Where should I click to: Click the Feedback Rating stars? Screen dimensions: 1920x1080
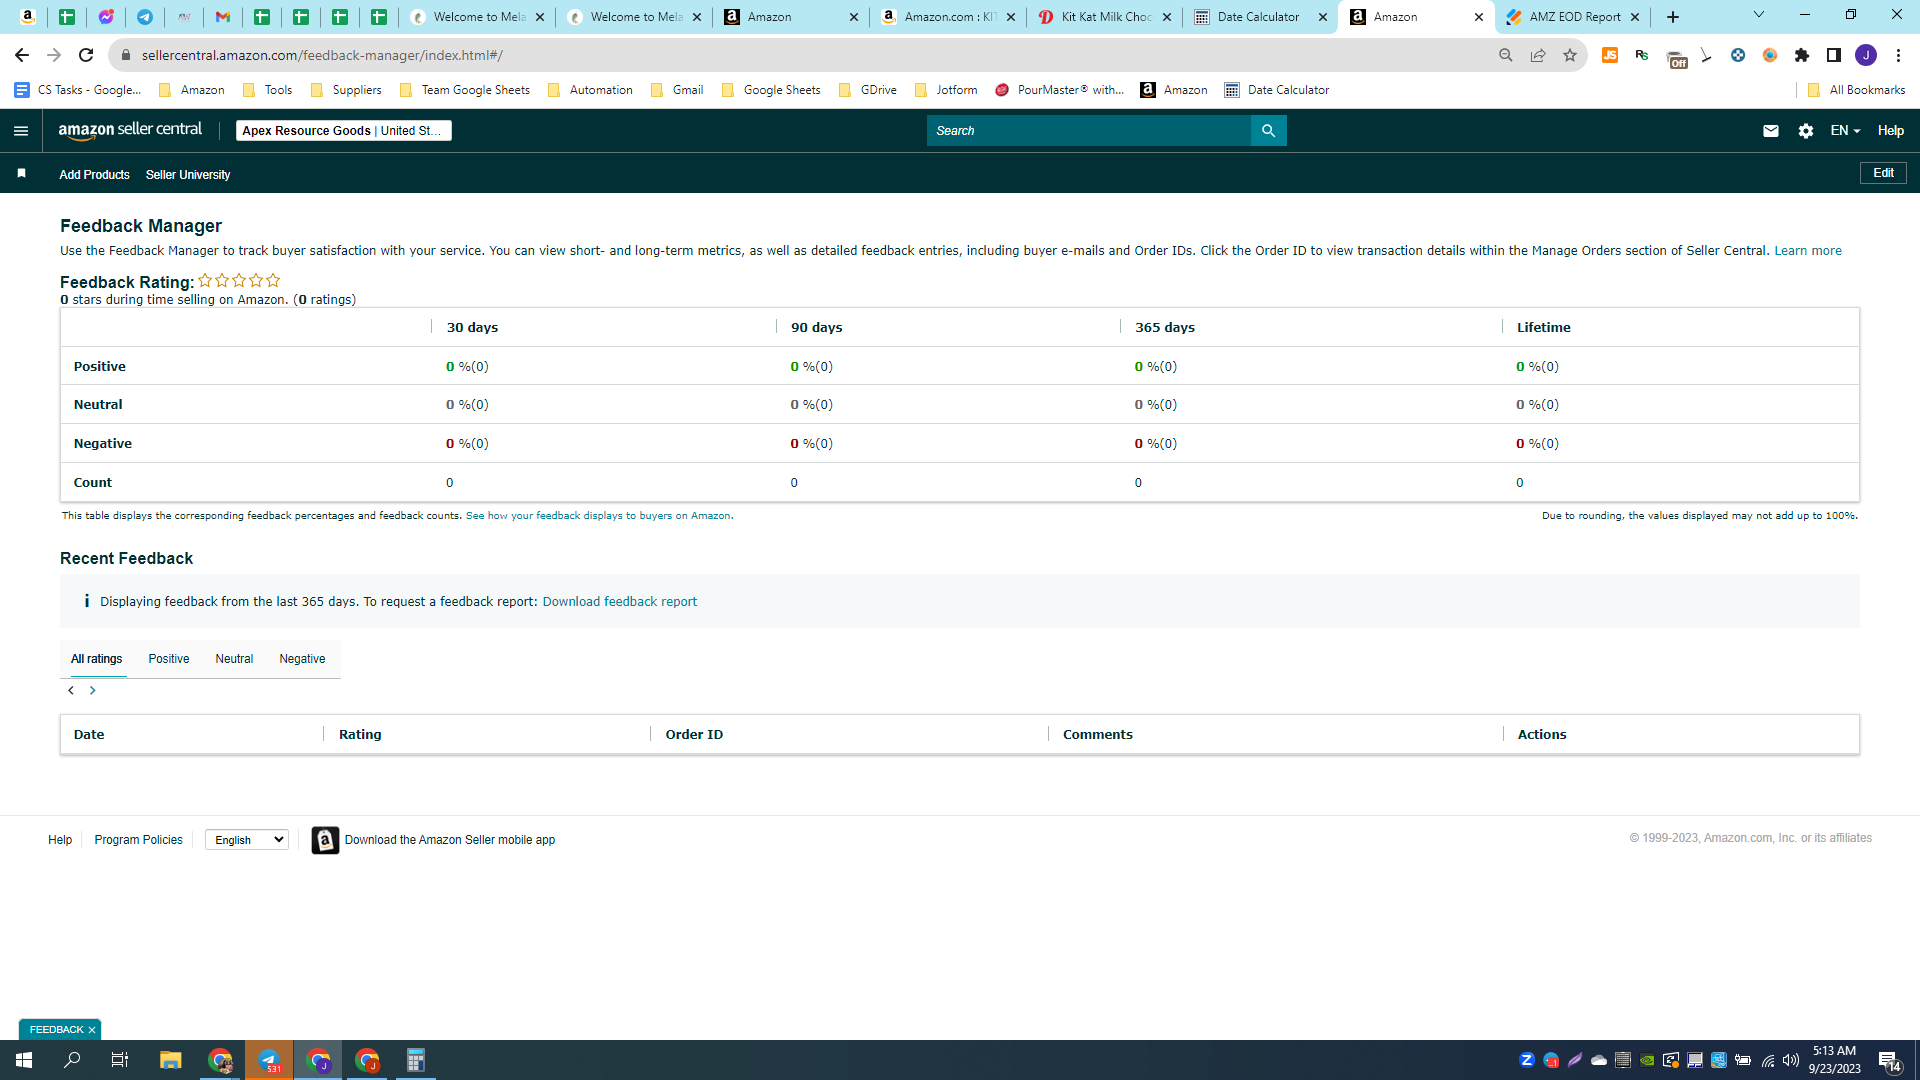point(239,281)
